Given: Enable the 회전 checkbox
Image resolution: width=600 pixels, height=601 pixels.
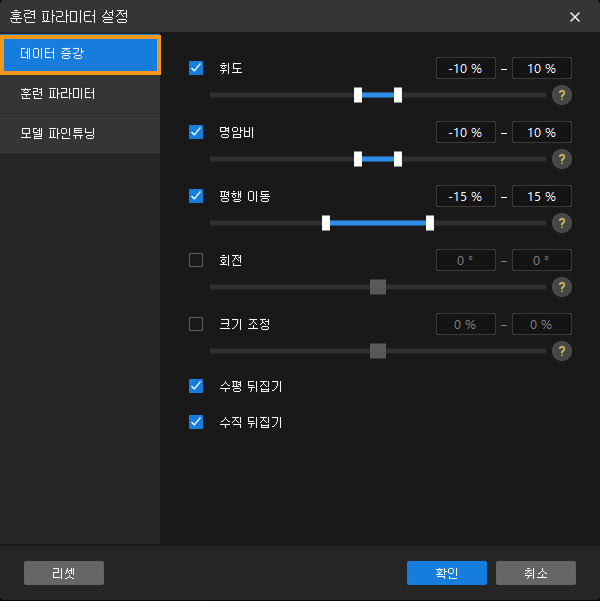Looking at the screenshot, I should [x=196, y=261].
